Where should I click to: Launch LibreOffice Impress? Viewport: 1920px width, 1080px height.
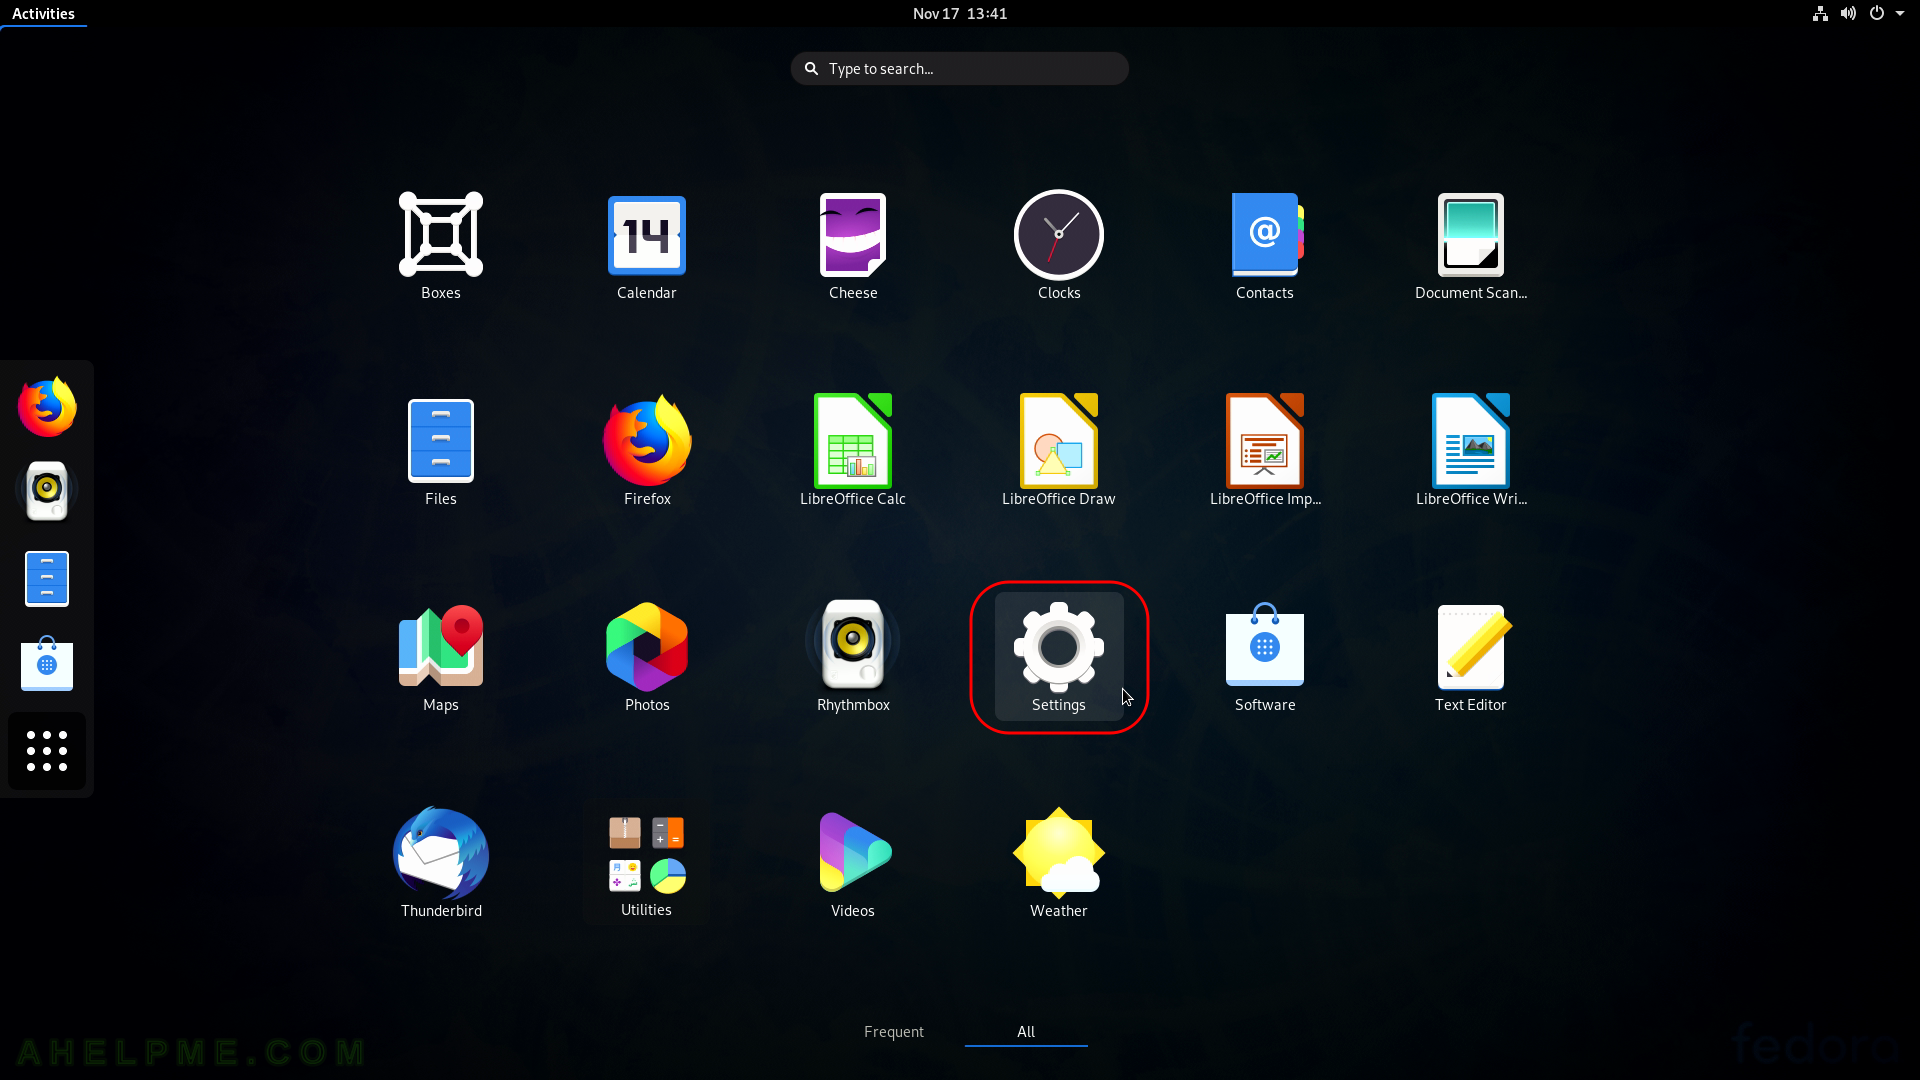click(1265, 452)
